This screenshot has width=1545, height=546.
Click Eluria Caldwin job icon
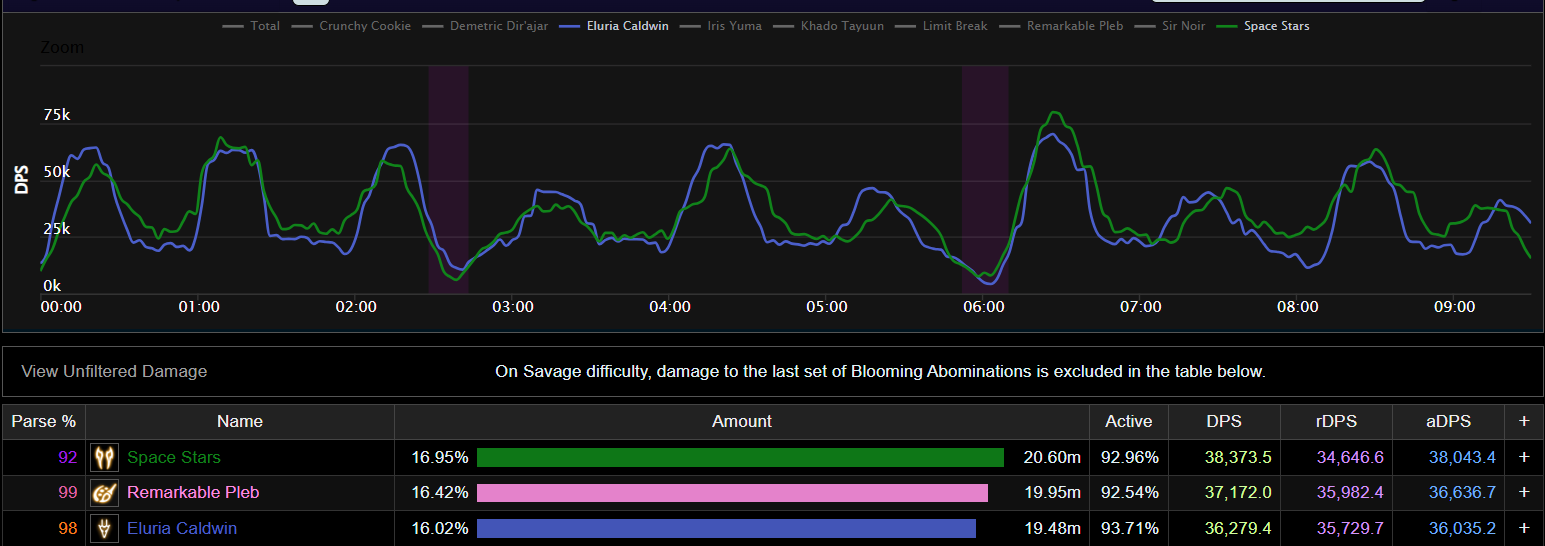[x=104, y=527]
